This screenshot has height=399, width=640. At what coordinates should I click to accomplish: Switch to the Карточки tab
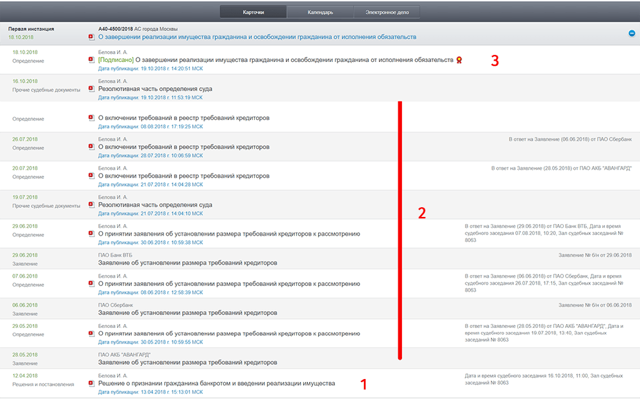[x=253, y=12]
